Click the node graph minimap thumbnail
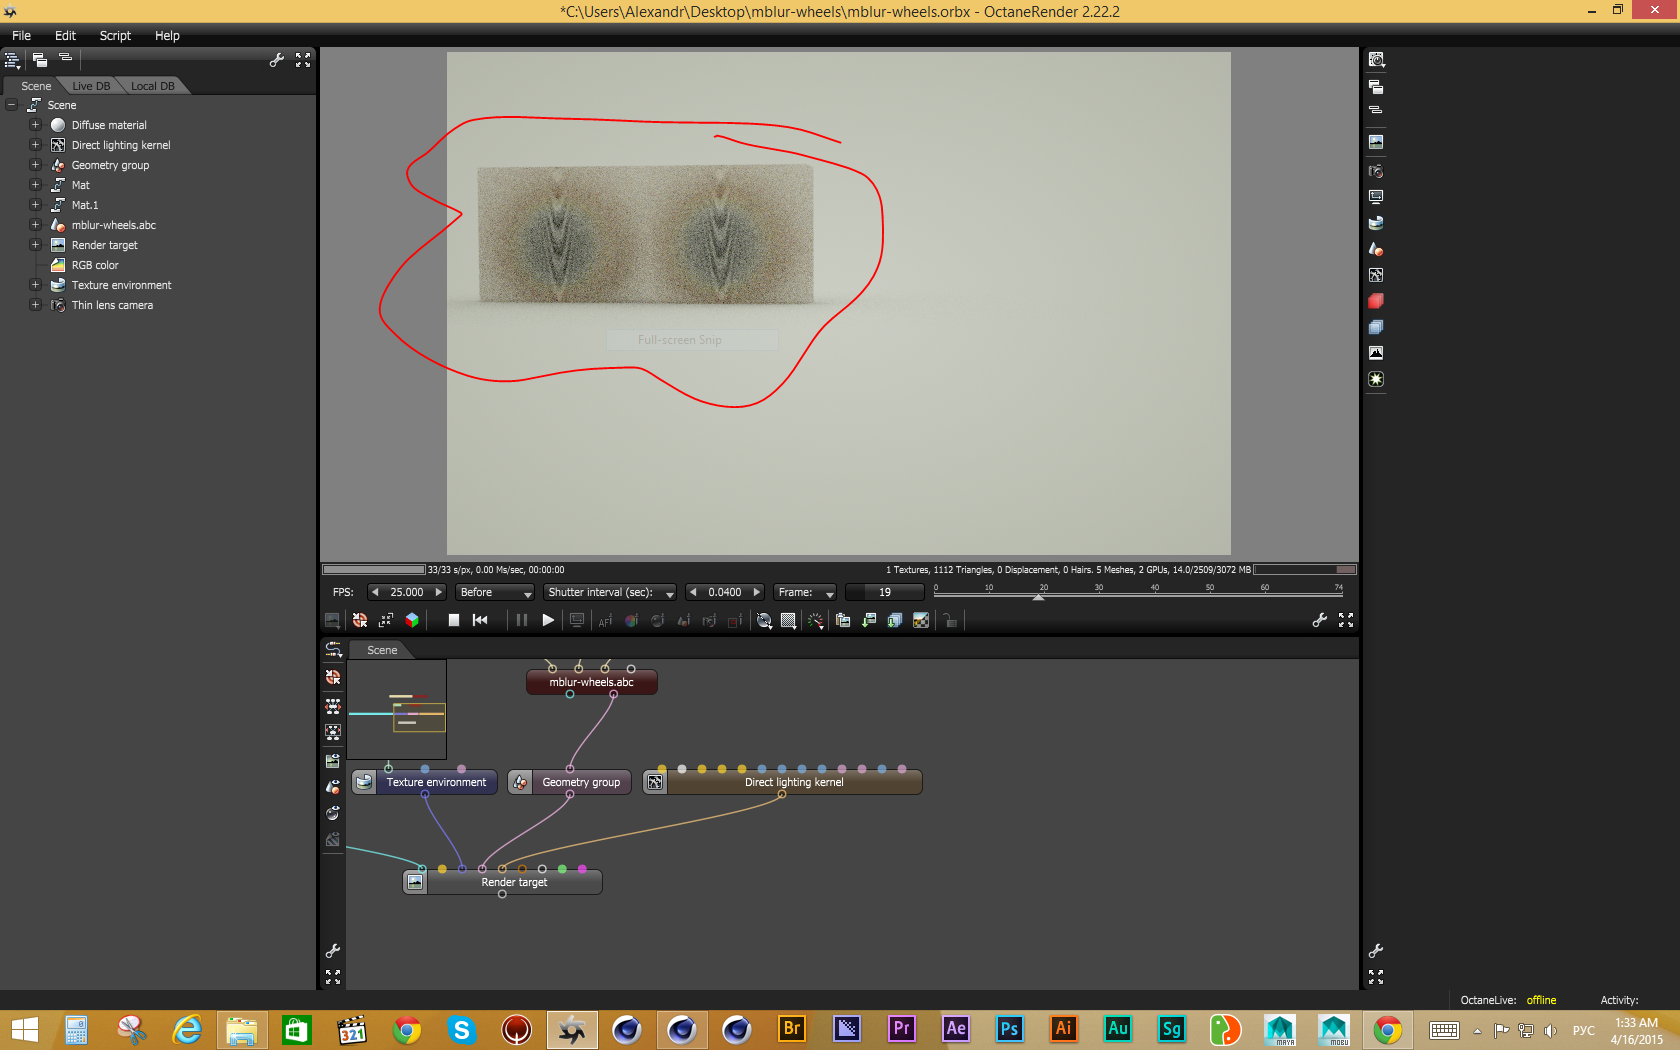1680x1050 pixels. point(397,710)
